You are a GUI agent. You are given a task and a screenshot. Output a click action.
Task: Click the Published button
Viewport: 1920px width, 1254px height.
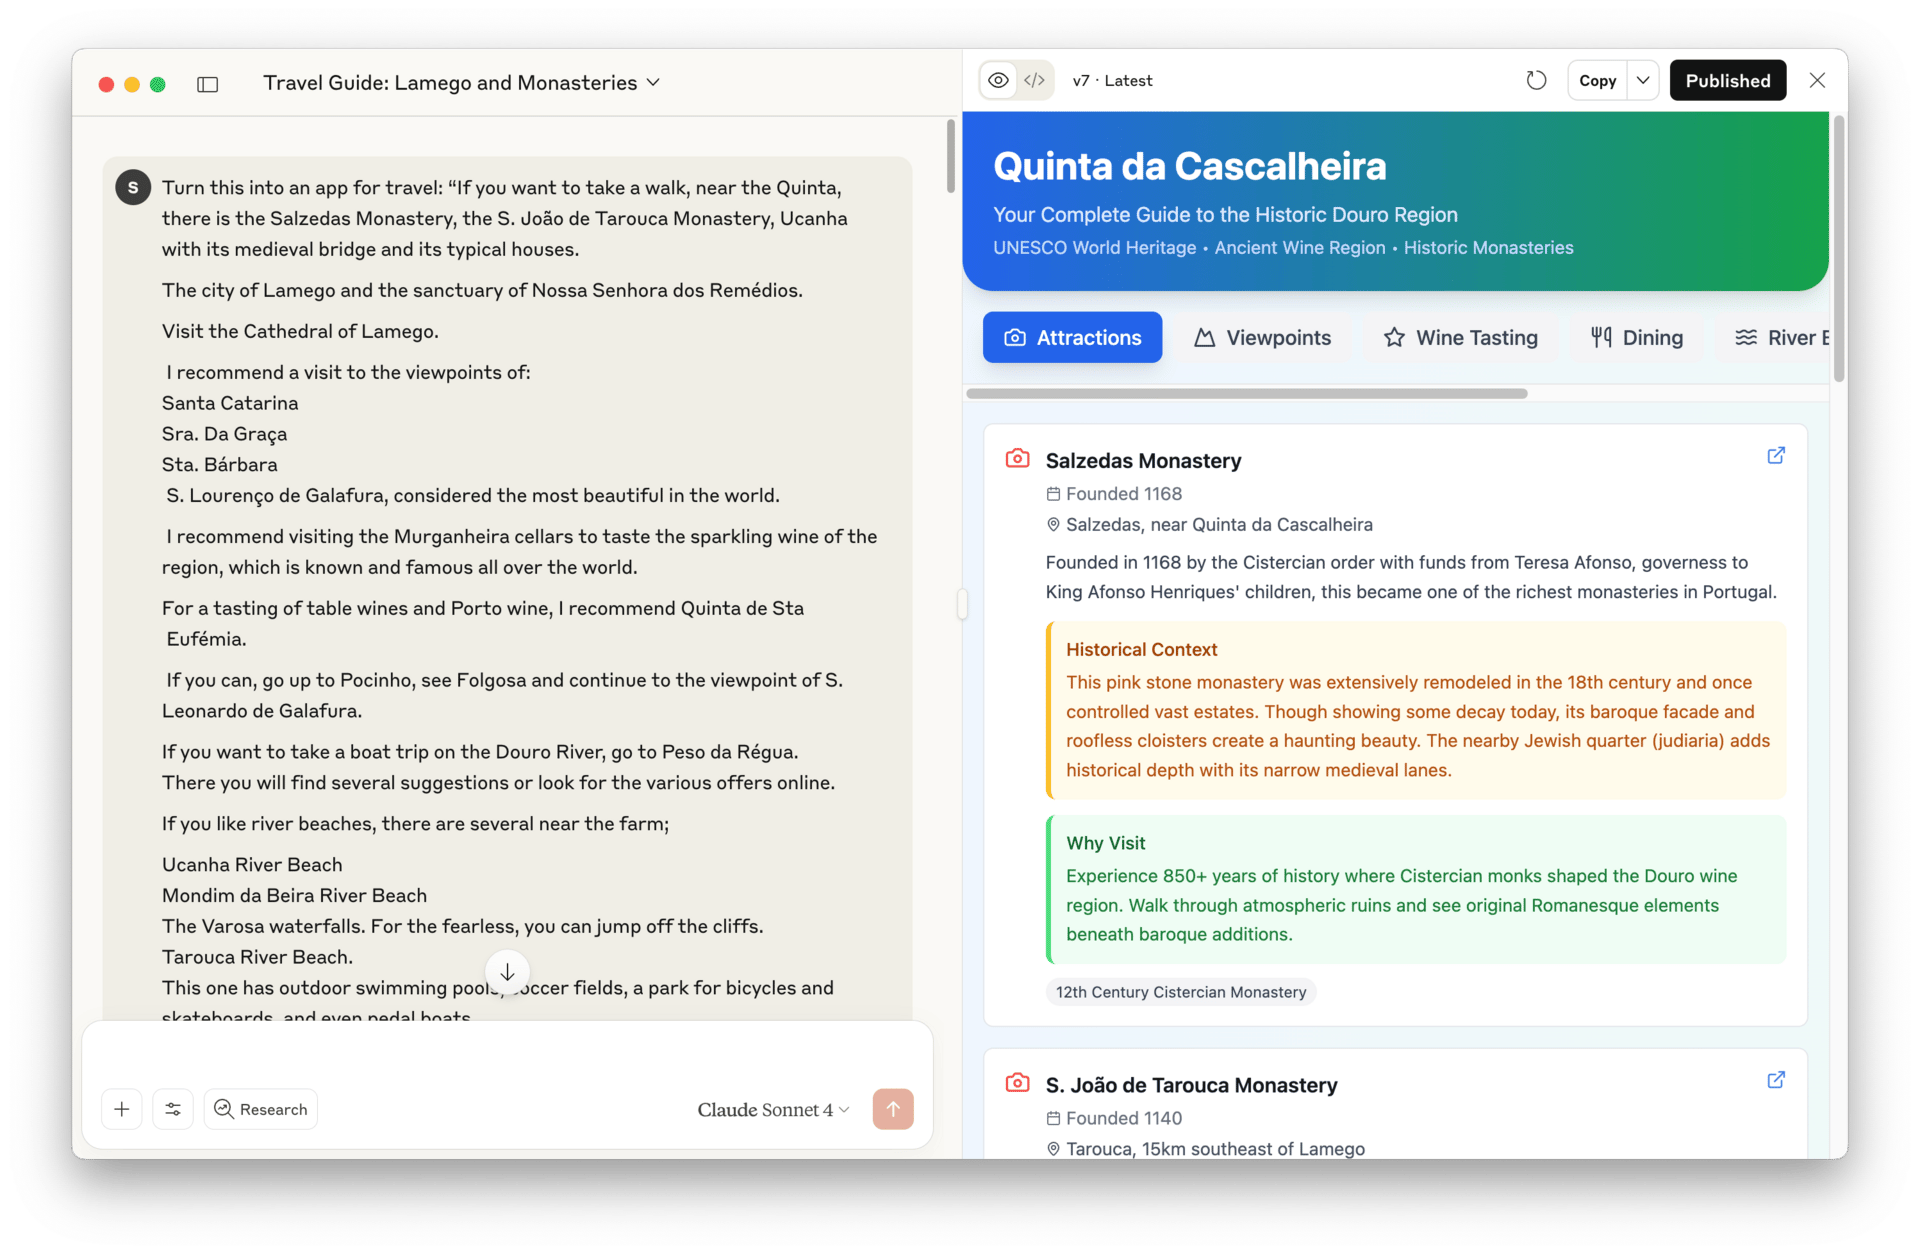(1727, 81)
